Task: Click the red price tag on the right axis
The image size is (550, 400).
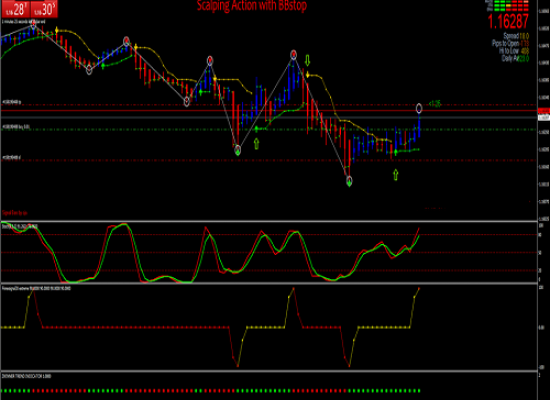Action: tap(544, 111)
